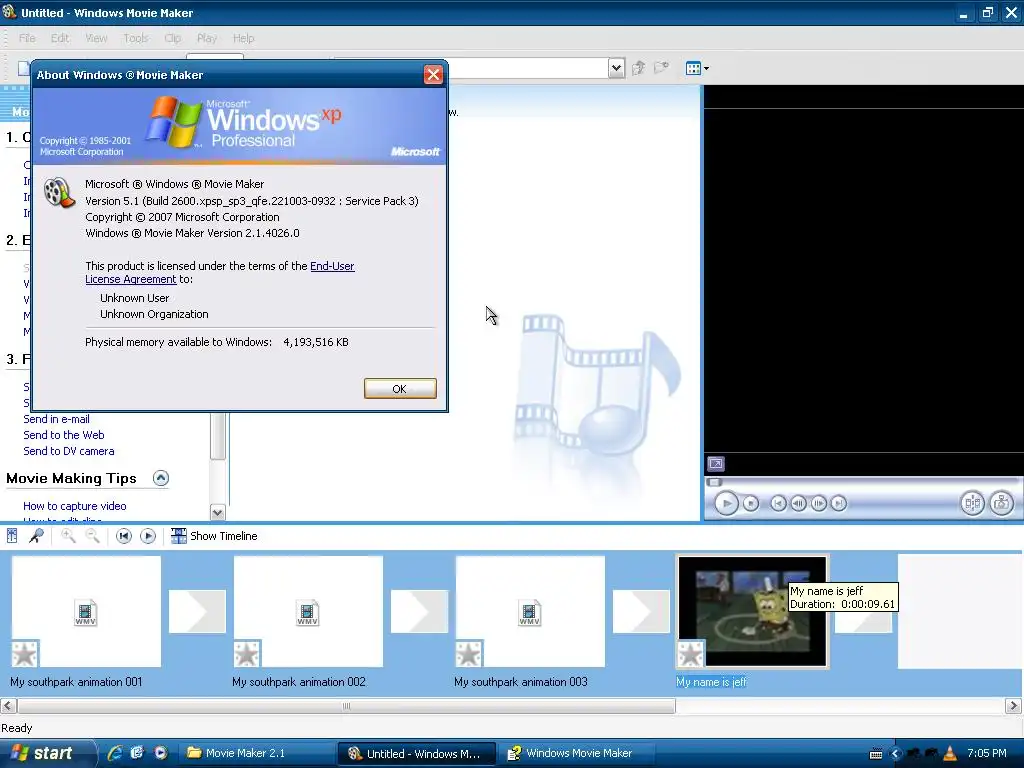Click the task pane scroll down arrow
Image resolution: width=1024 pixels, height=768 pixels.
pos(218,512)
